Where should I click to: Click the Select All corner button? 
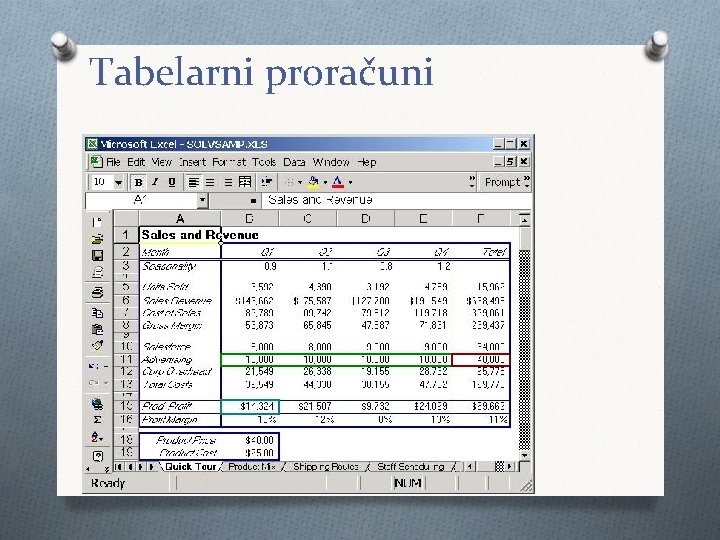[x=126, y=219]
